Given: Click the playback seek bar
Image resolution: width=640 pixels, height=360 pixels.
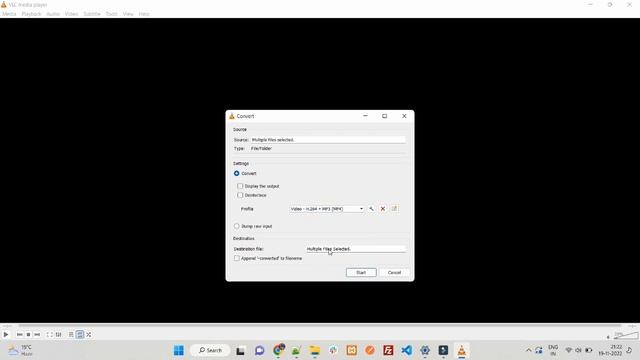Looking at the screenshot, I should click(320, 326).
